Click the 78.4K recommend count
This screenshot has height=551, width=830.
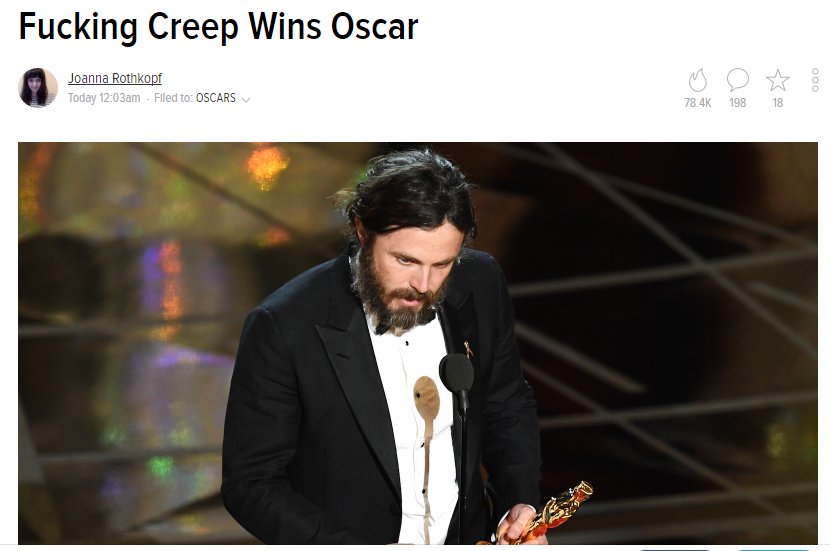coord(698,103)
